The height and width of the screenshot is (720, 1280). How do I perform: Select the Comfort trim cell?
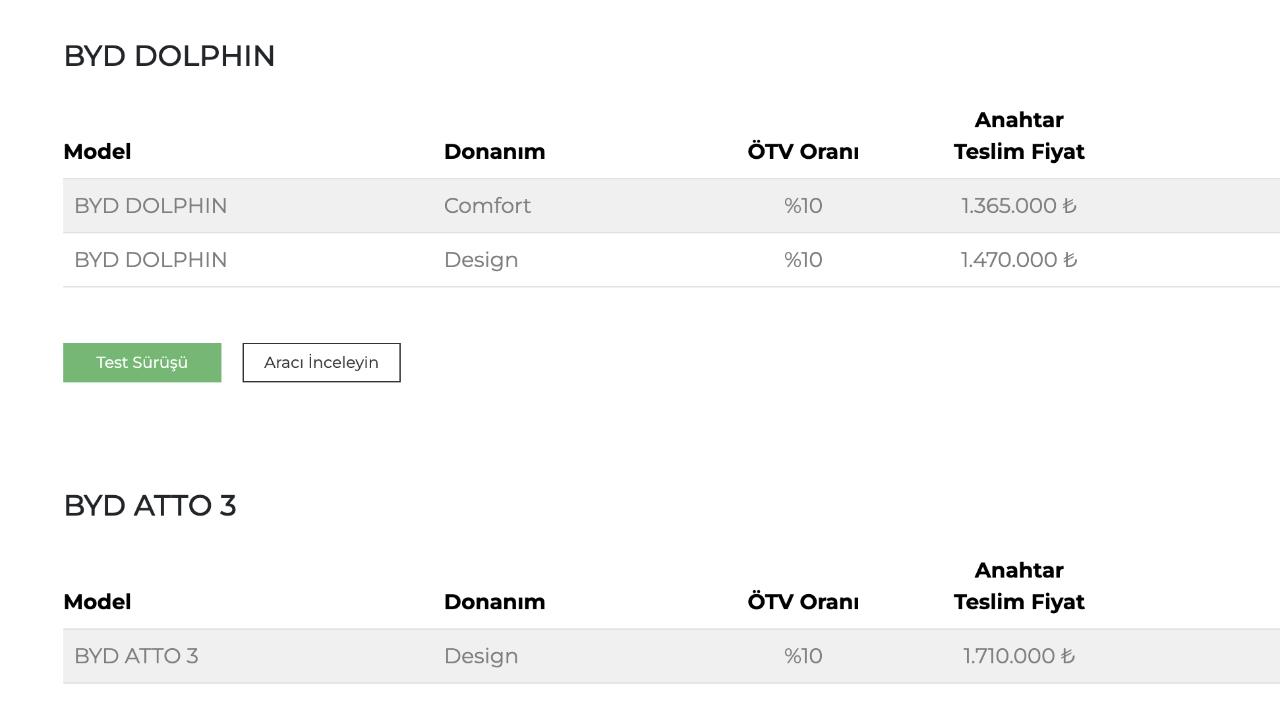[x=487, y=206]
